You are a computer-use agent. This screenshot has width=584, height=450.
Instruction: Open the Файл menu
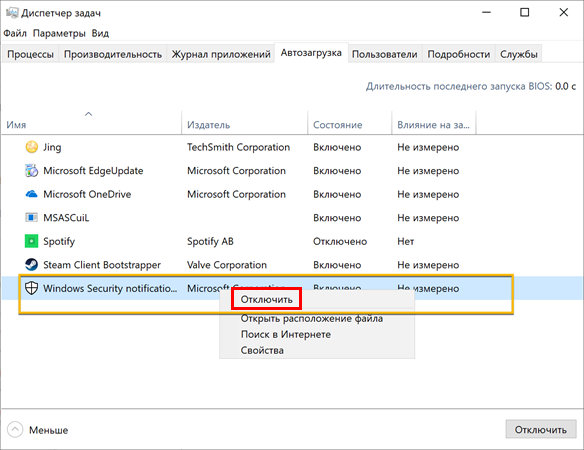tap(15, 33)
